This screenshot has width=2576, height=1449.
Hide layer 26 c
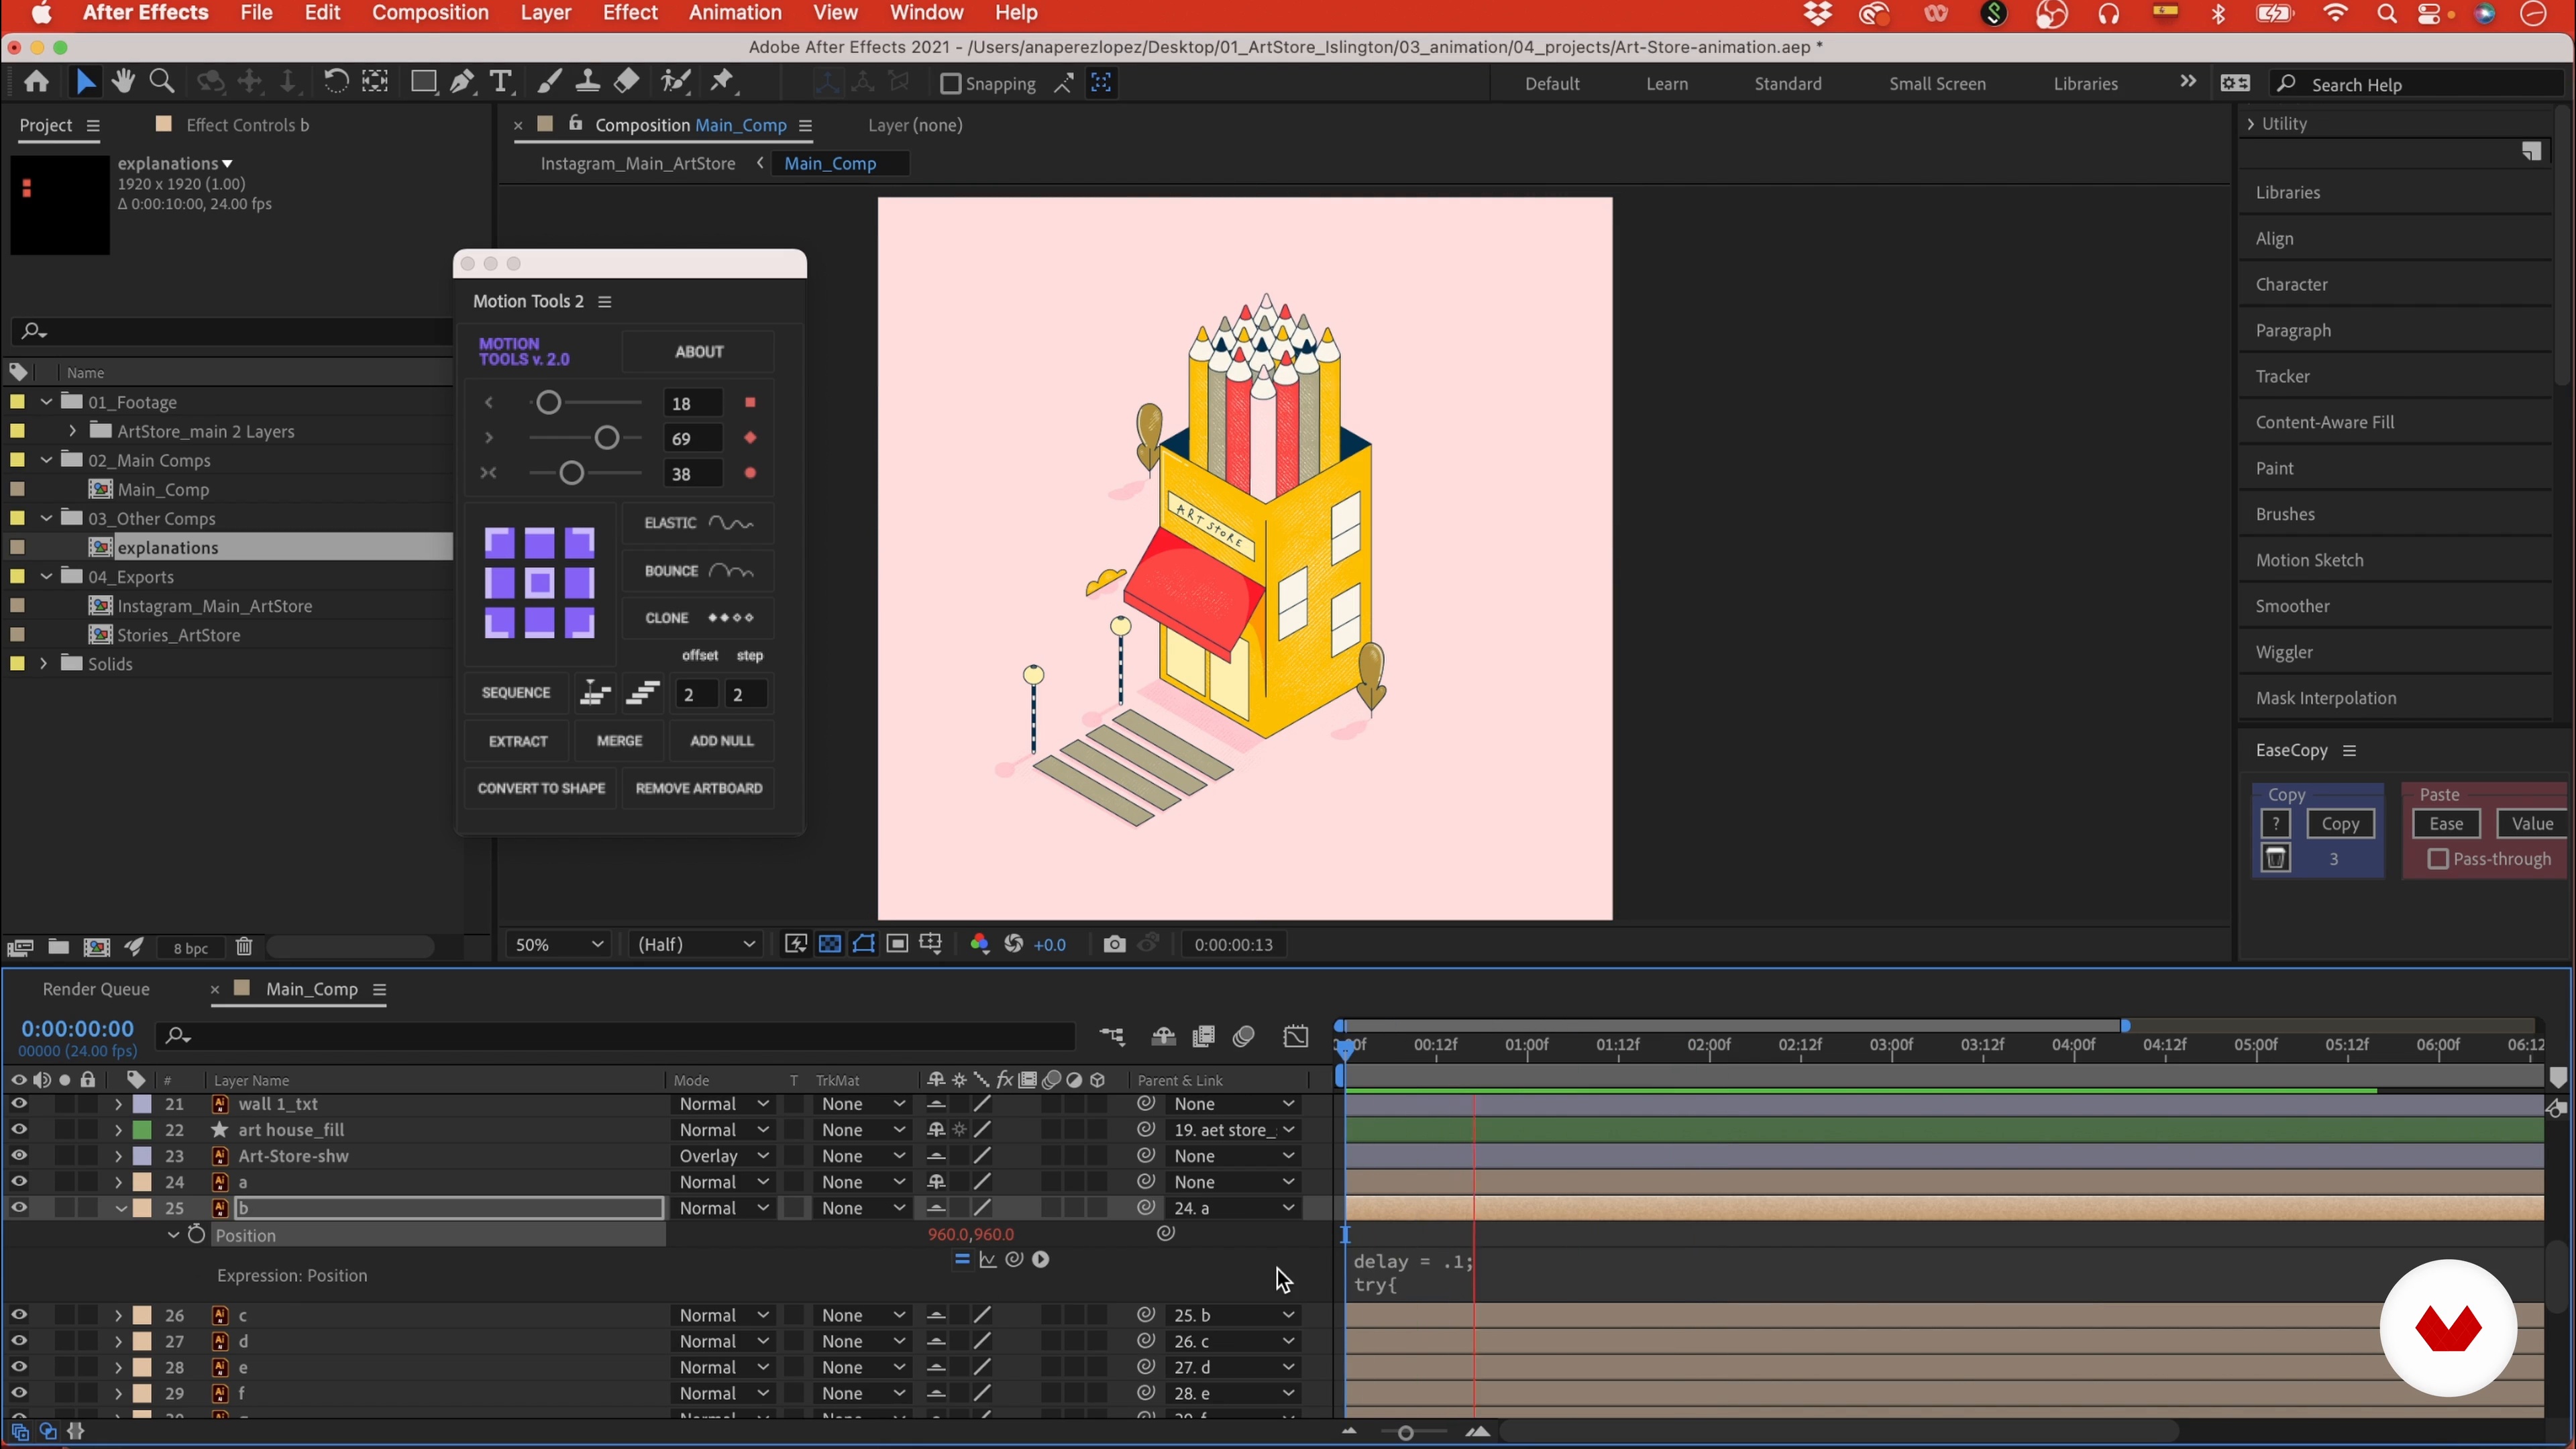point(19,1315)
